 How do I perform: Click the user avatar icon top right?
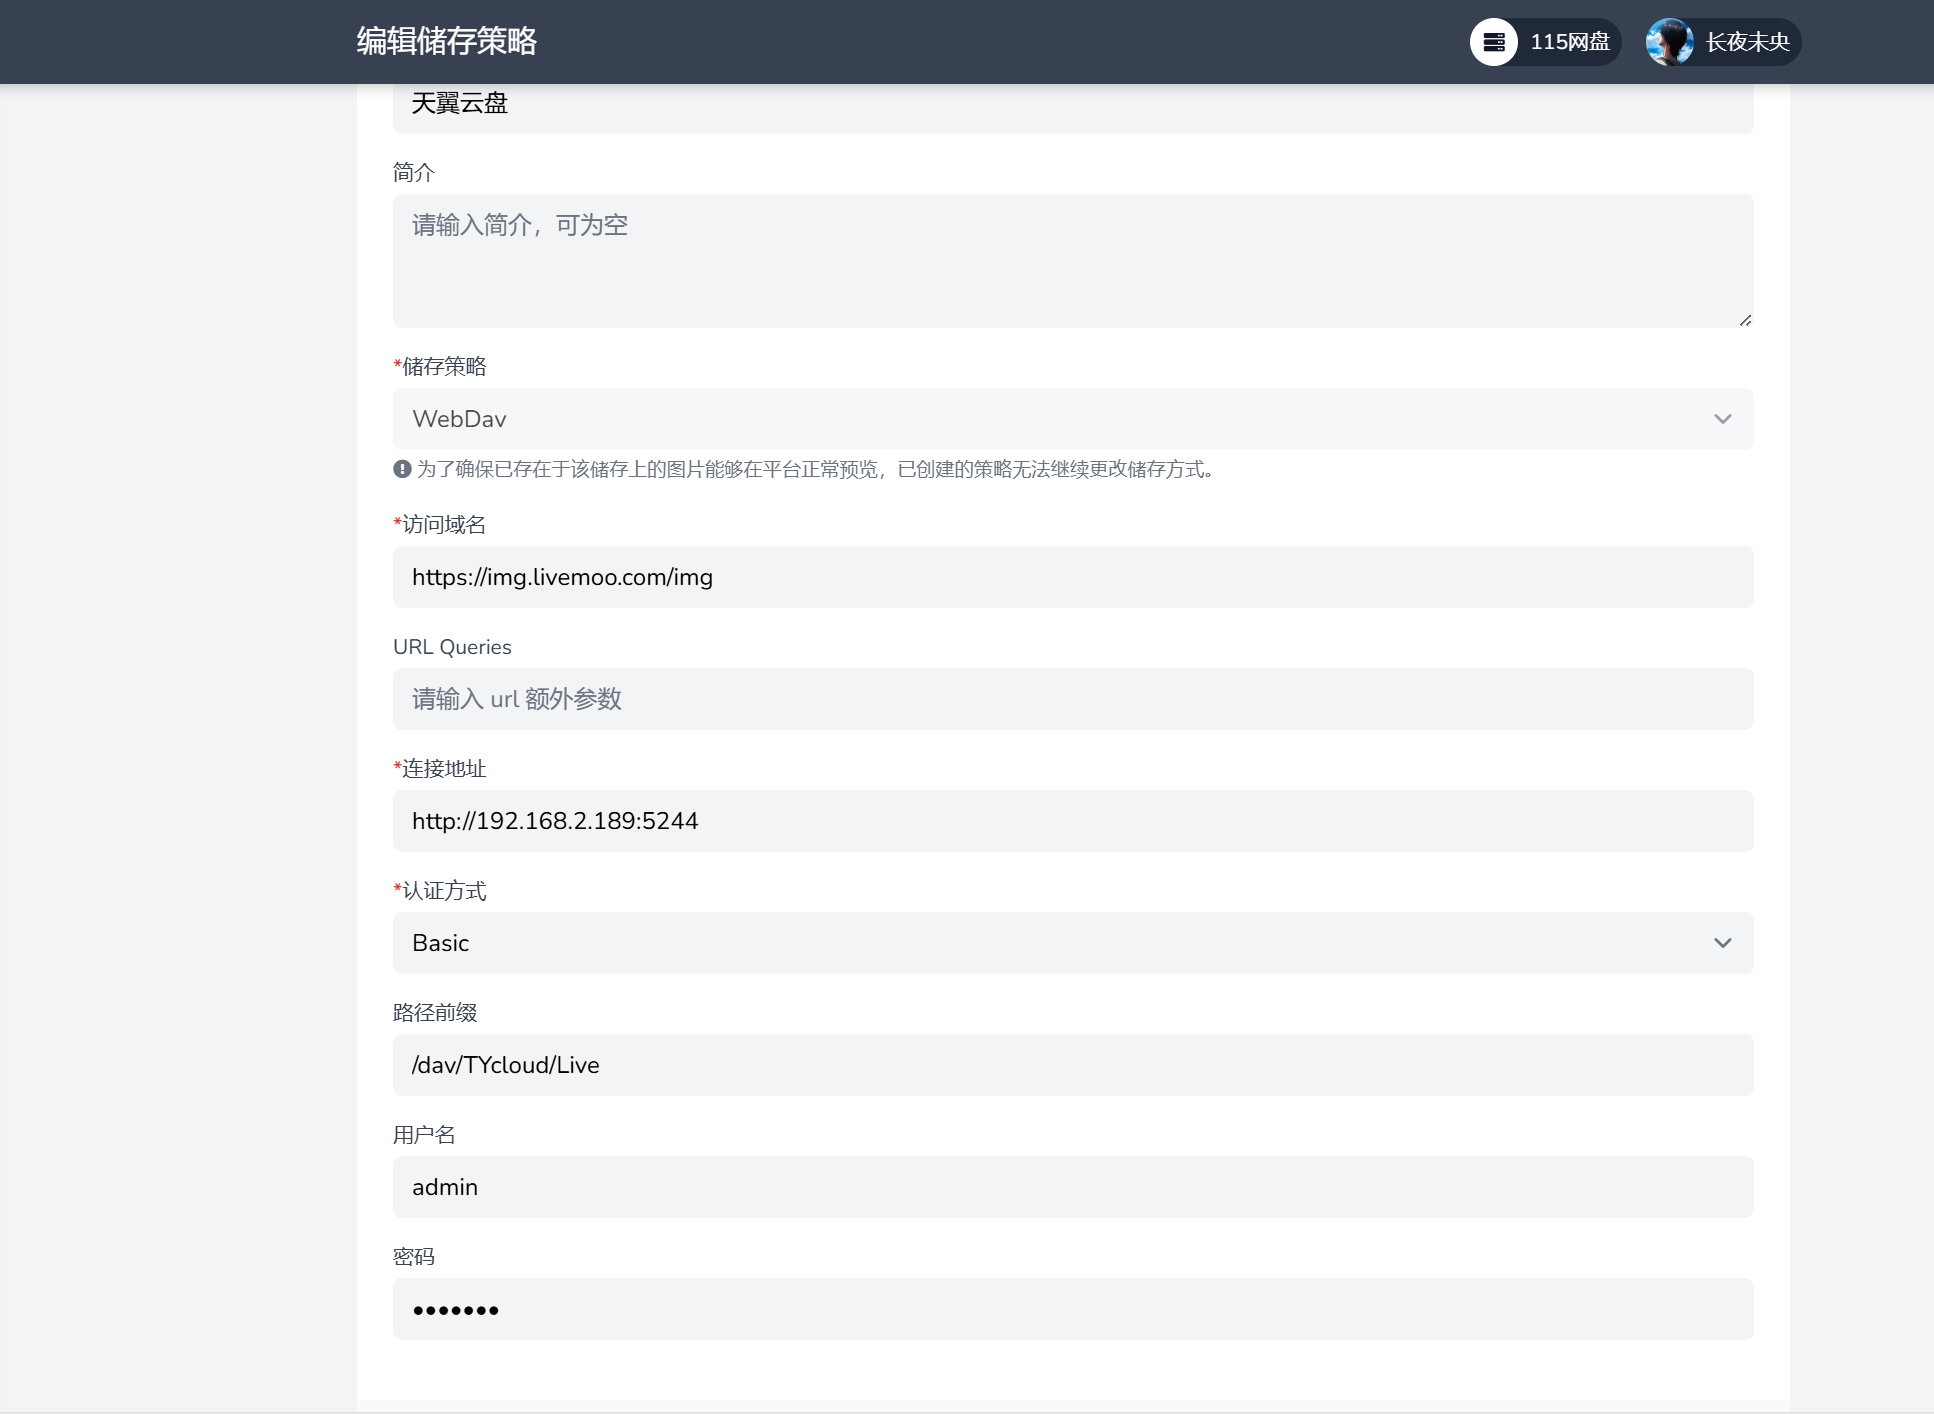pyautogui.click(x=1670, y=41)
